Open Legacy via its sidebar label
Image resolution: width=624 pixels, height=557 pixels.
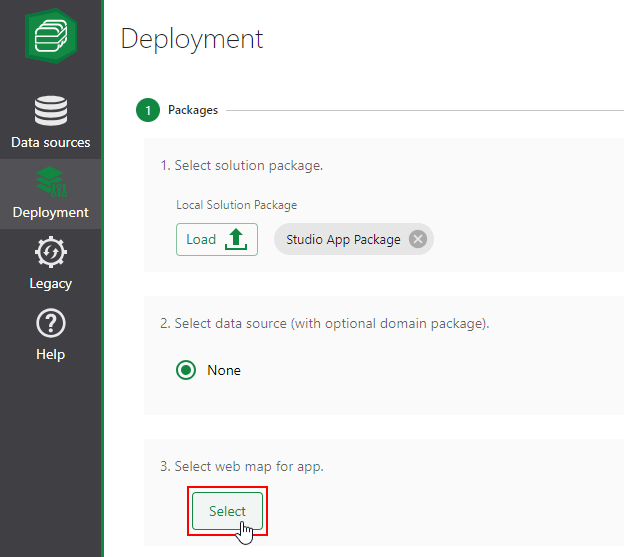click(x=50, y=283)
